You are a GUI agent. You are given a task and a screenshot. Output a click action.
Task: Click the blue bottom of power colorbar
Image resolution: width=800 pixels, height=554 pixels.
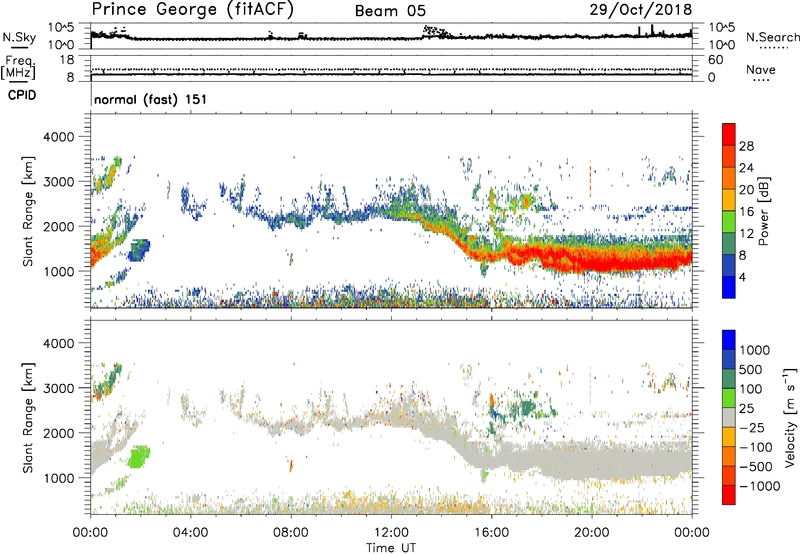729,287
